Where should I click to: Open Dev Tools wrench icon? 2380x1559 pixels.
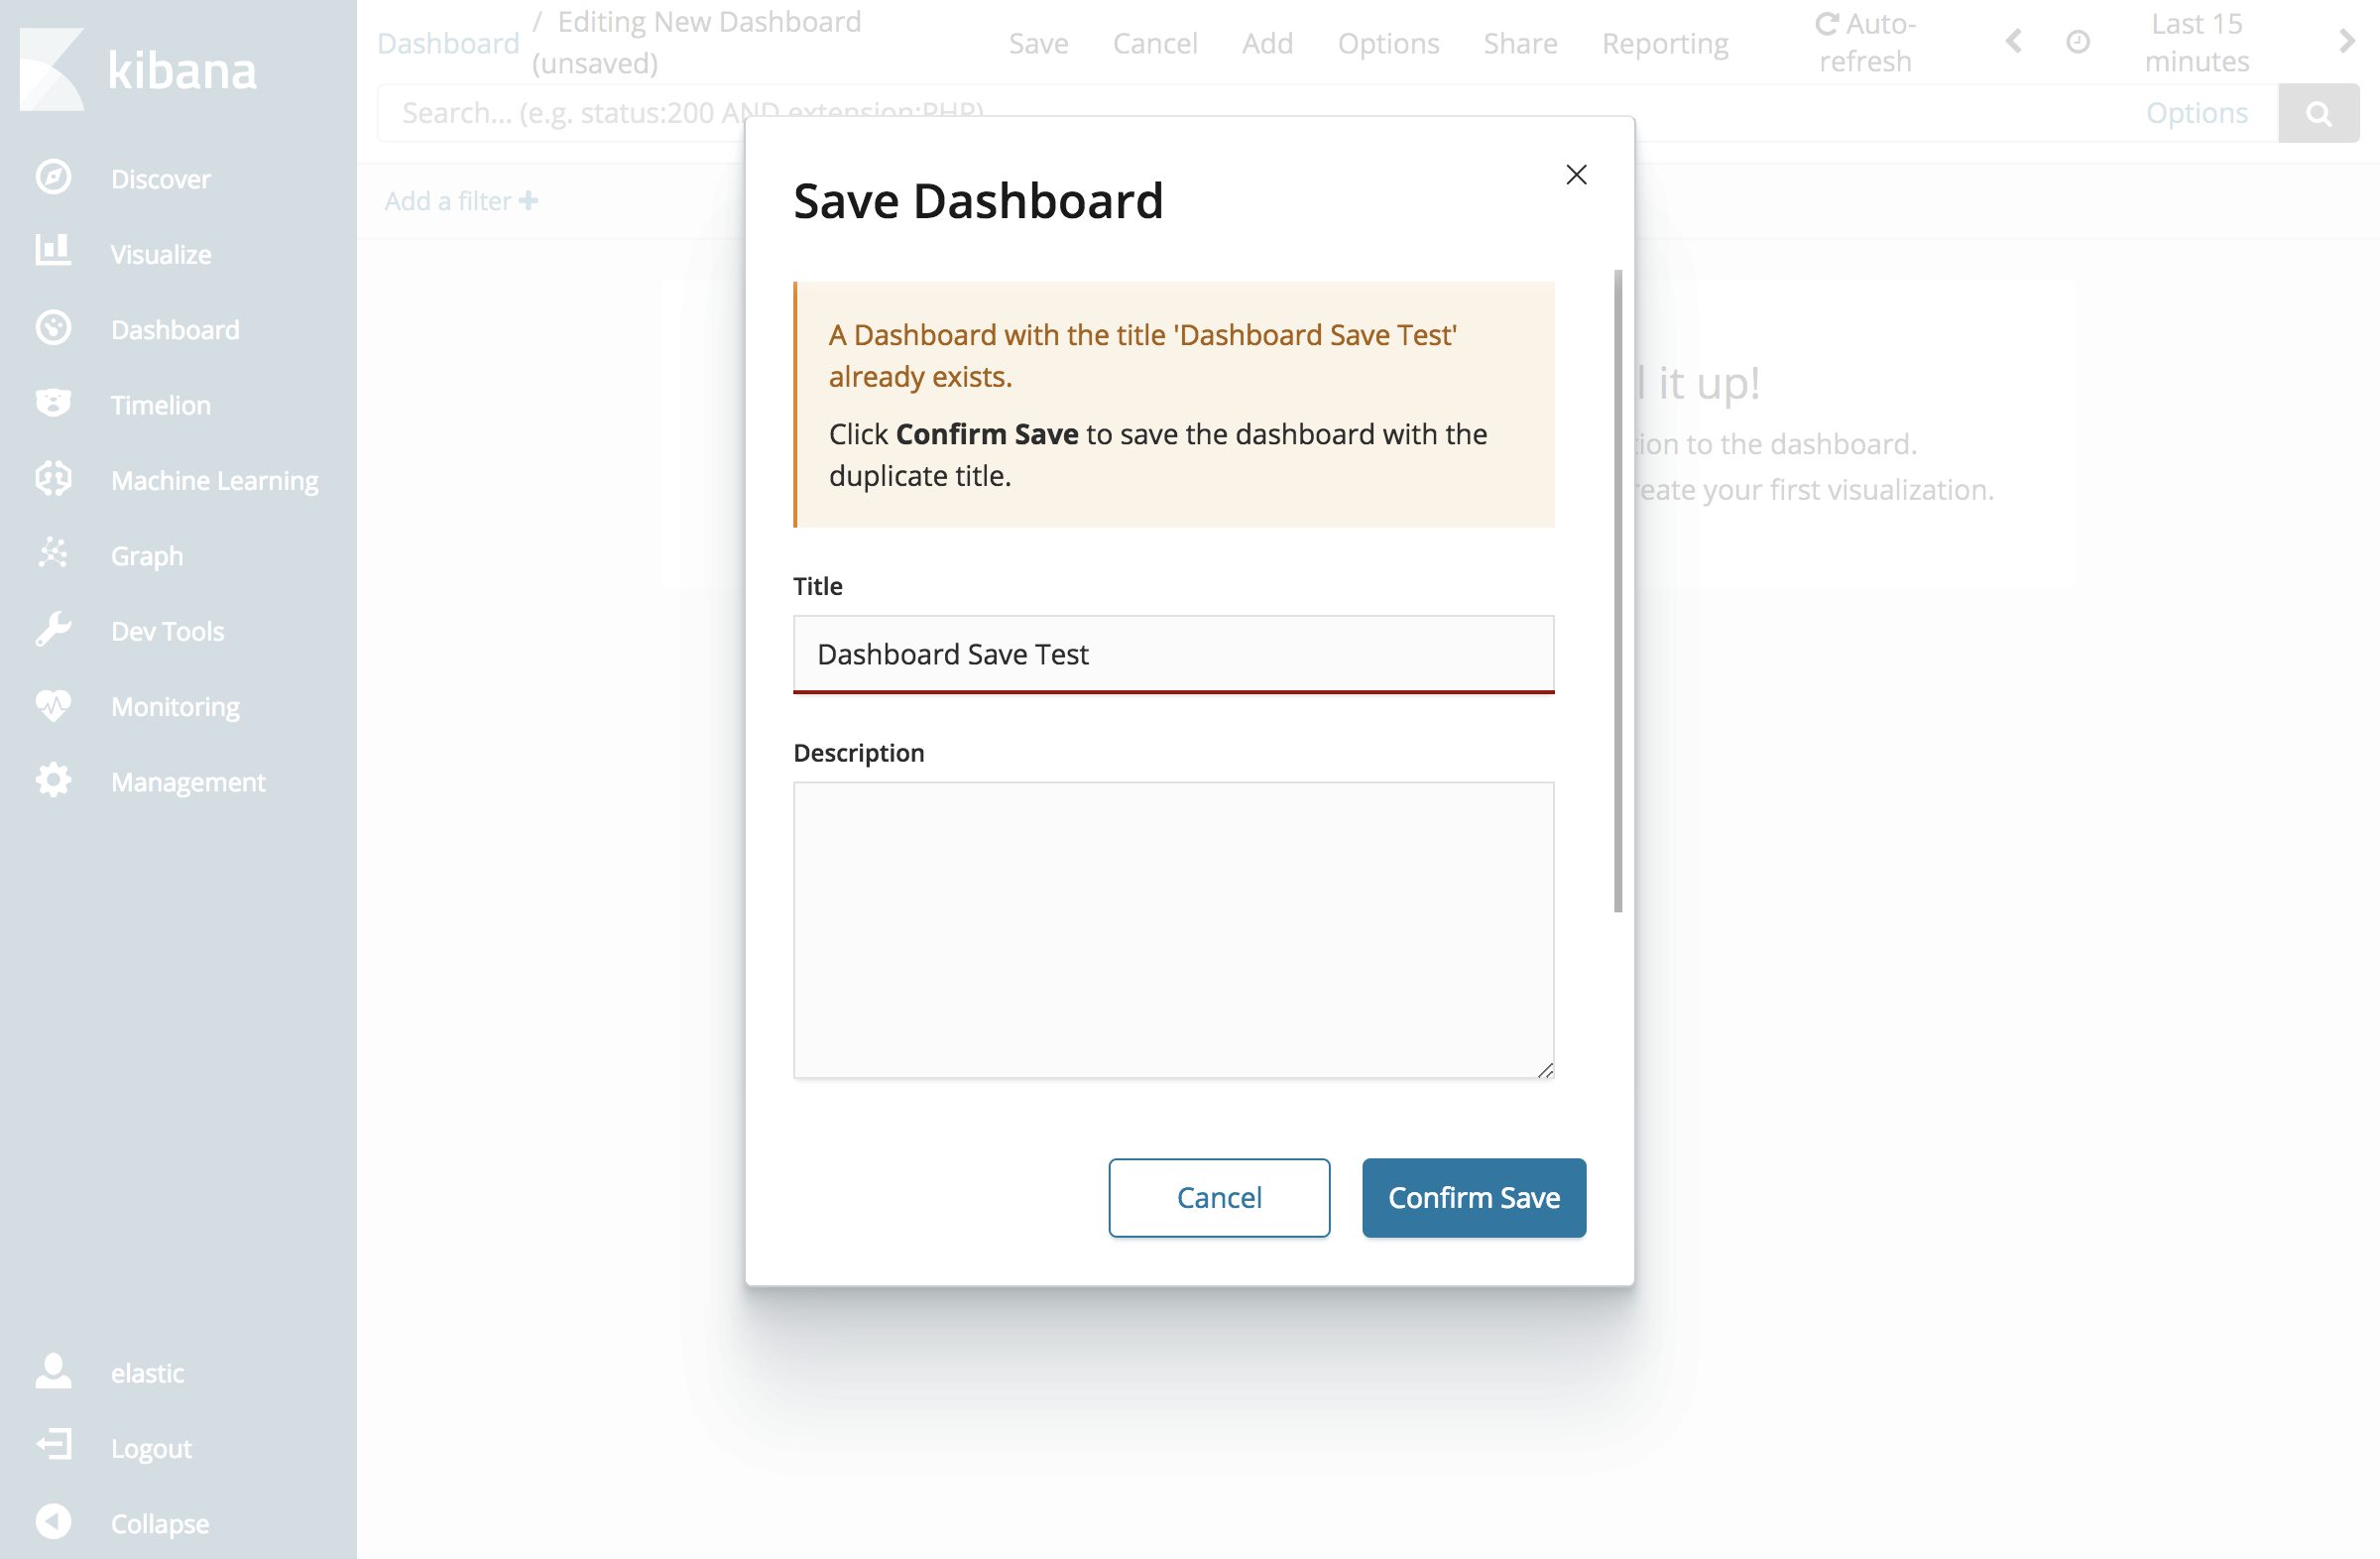point(53,630)
